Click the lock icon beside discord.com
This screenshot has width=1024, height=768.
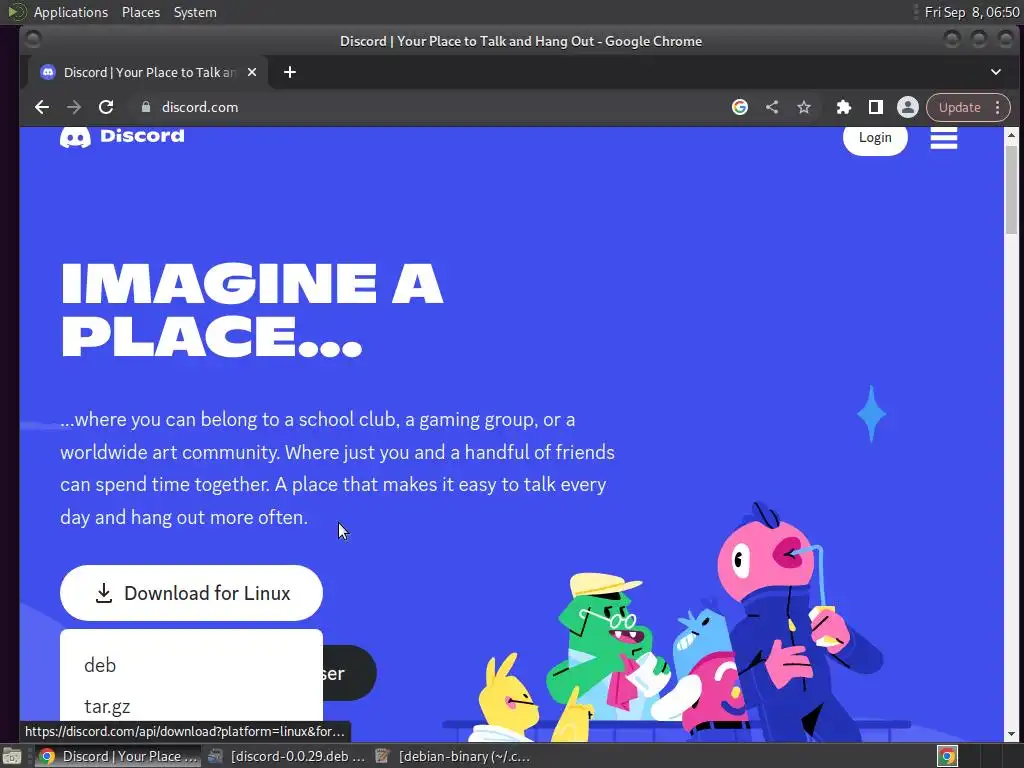(x=146, y=107)
